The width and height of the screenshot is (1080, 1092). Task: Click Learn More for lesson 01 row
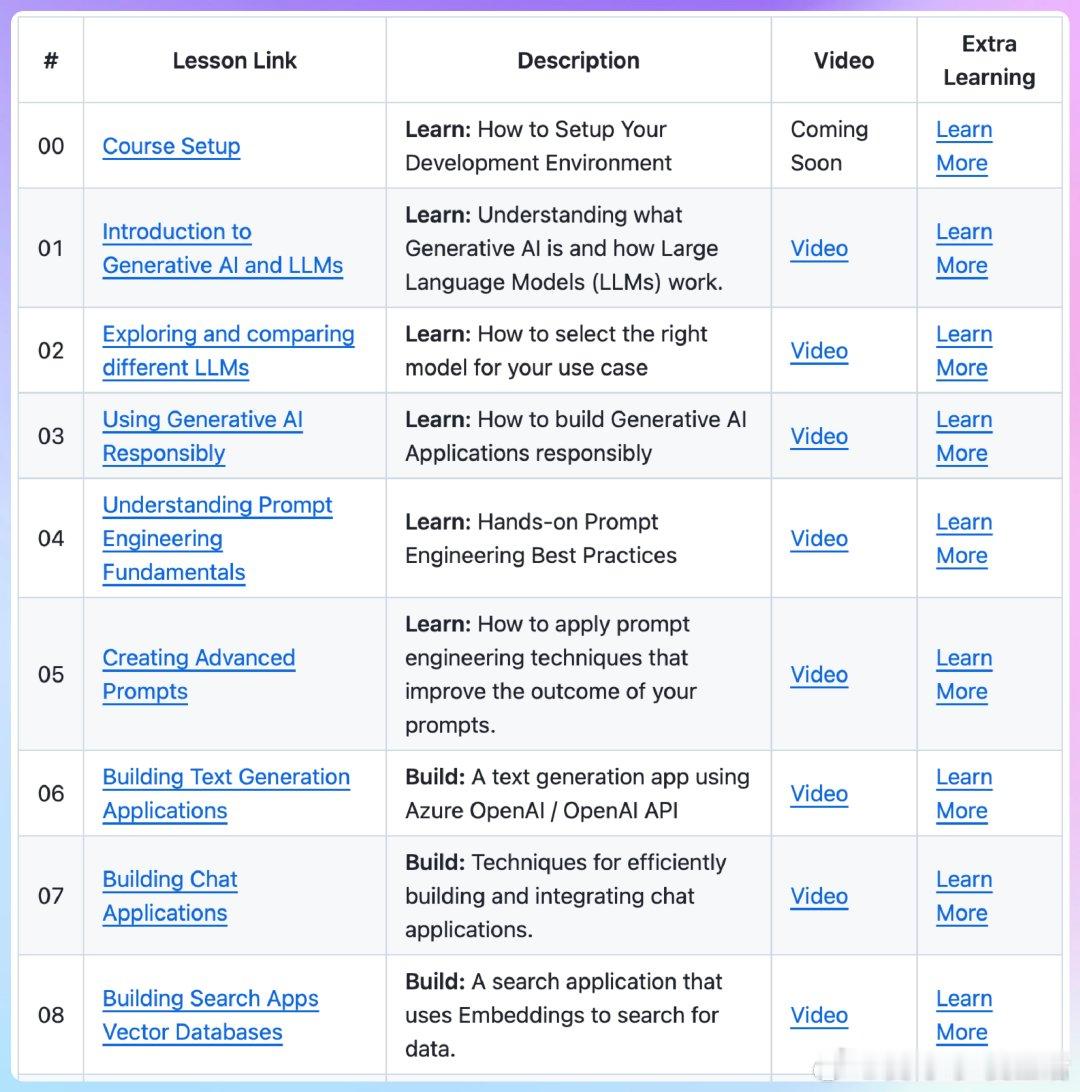[x=964, y=249]
